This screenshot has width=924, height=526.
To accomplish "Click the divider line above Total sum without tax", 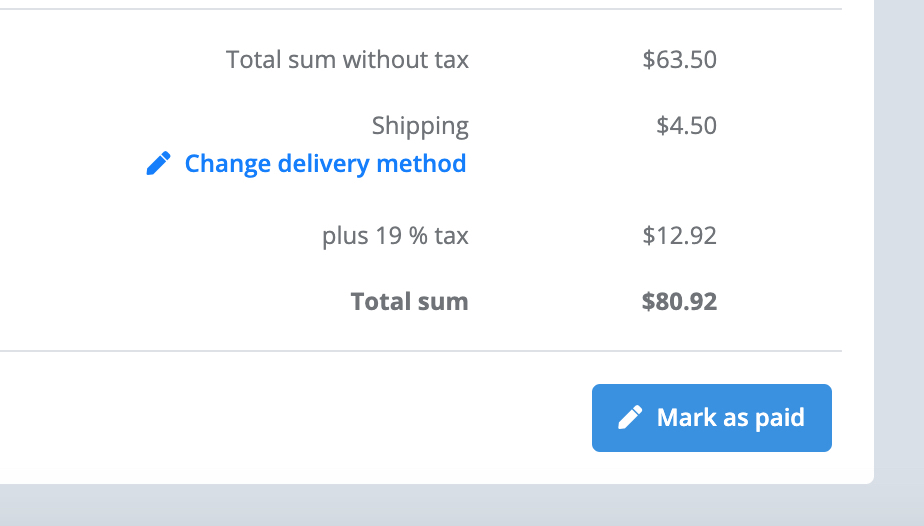I will pyautogui.click(x=421, y=9).
